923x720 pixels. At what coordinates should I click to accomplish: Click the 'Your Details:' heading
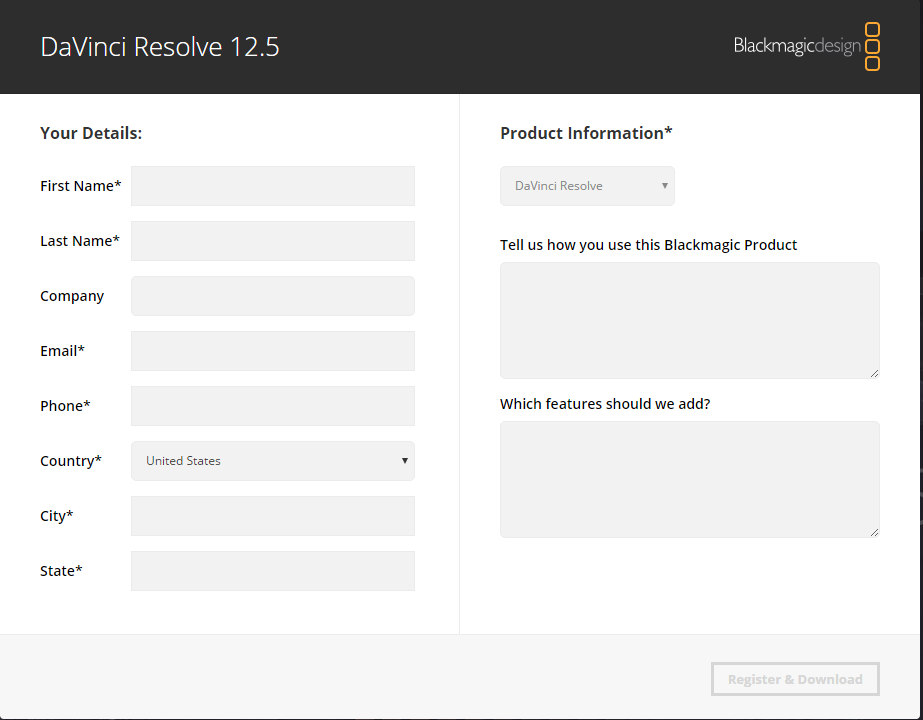(x=91, y=133)
